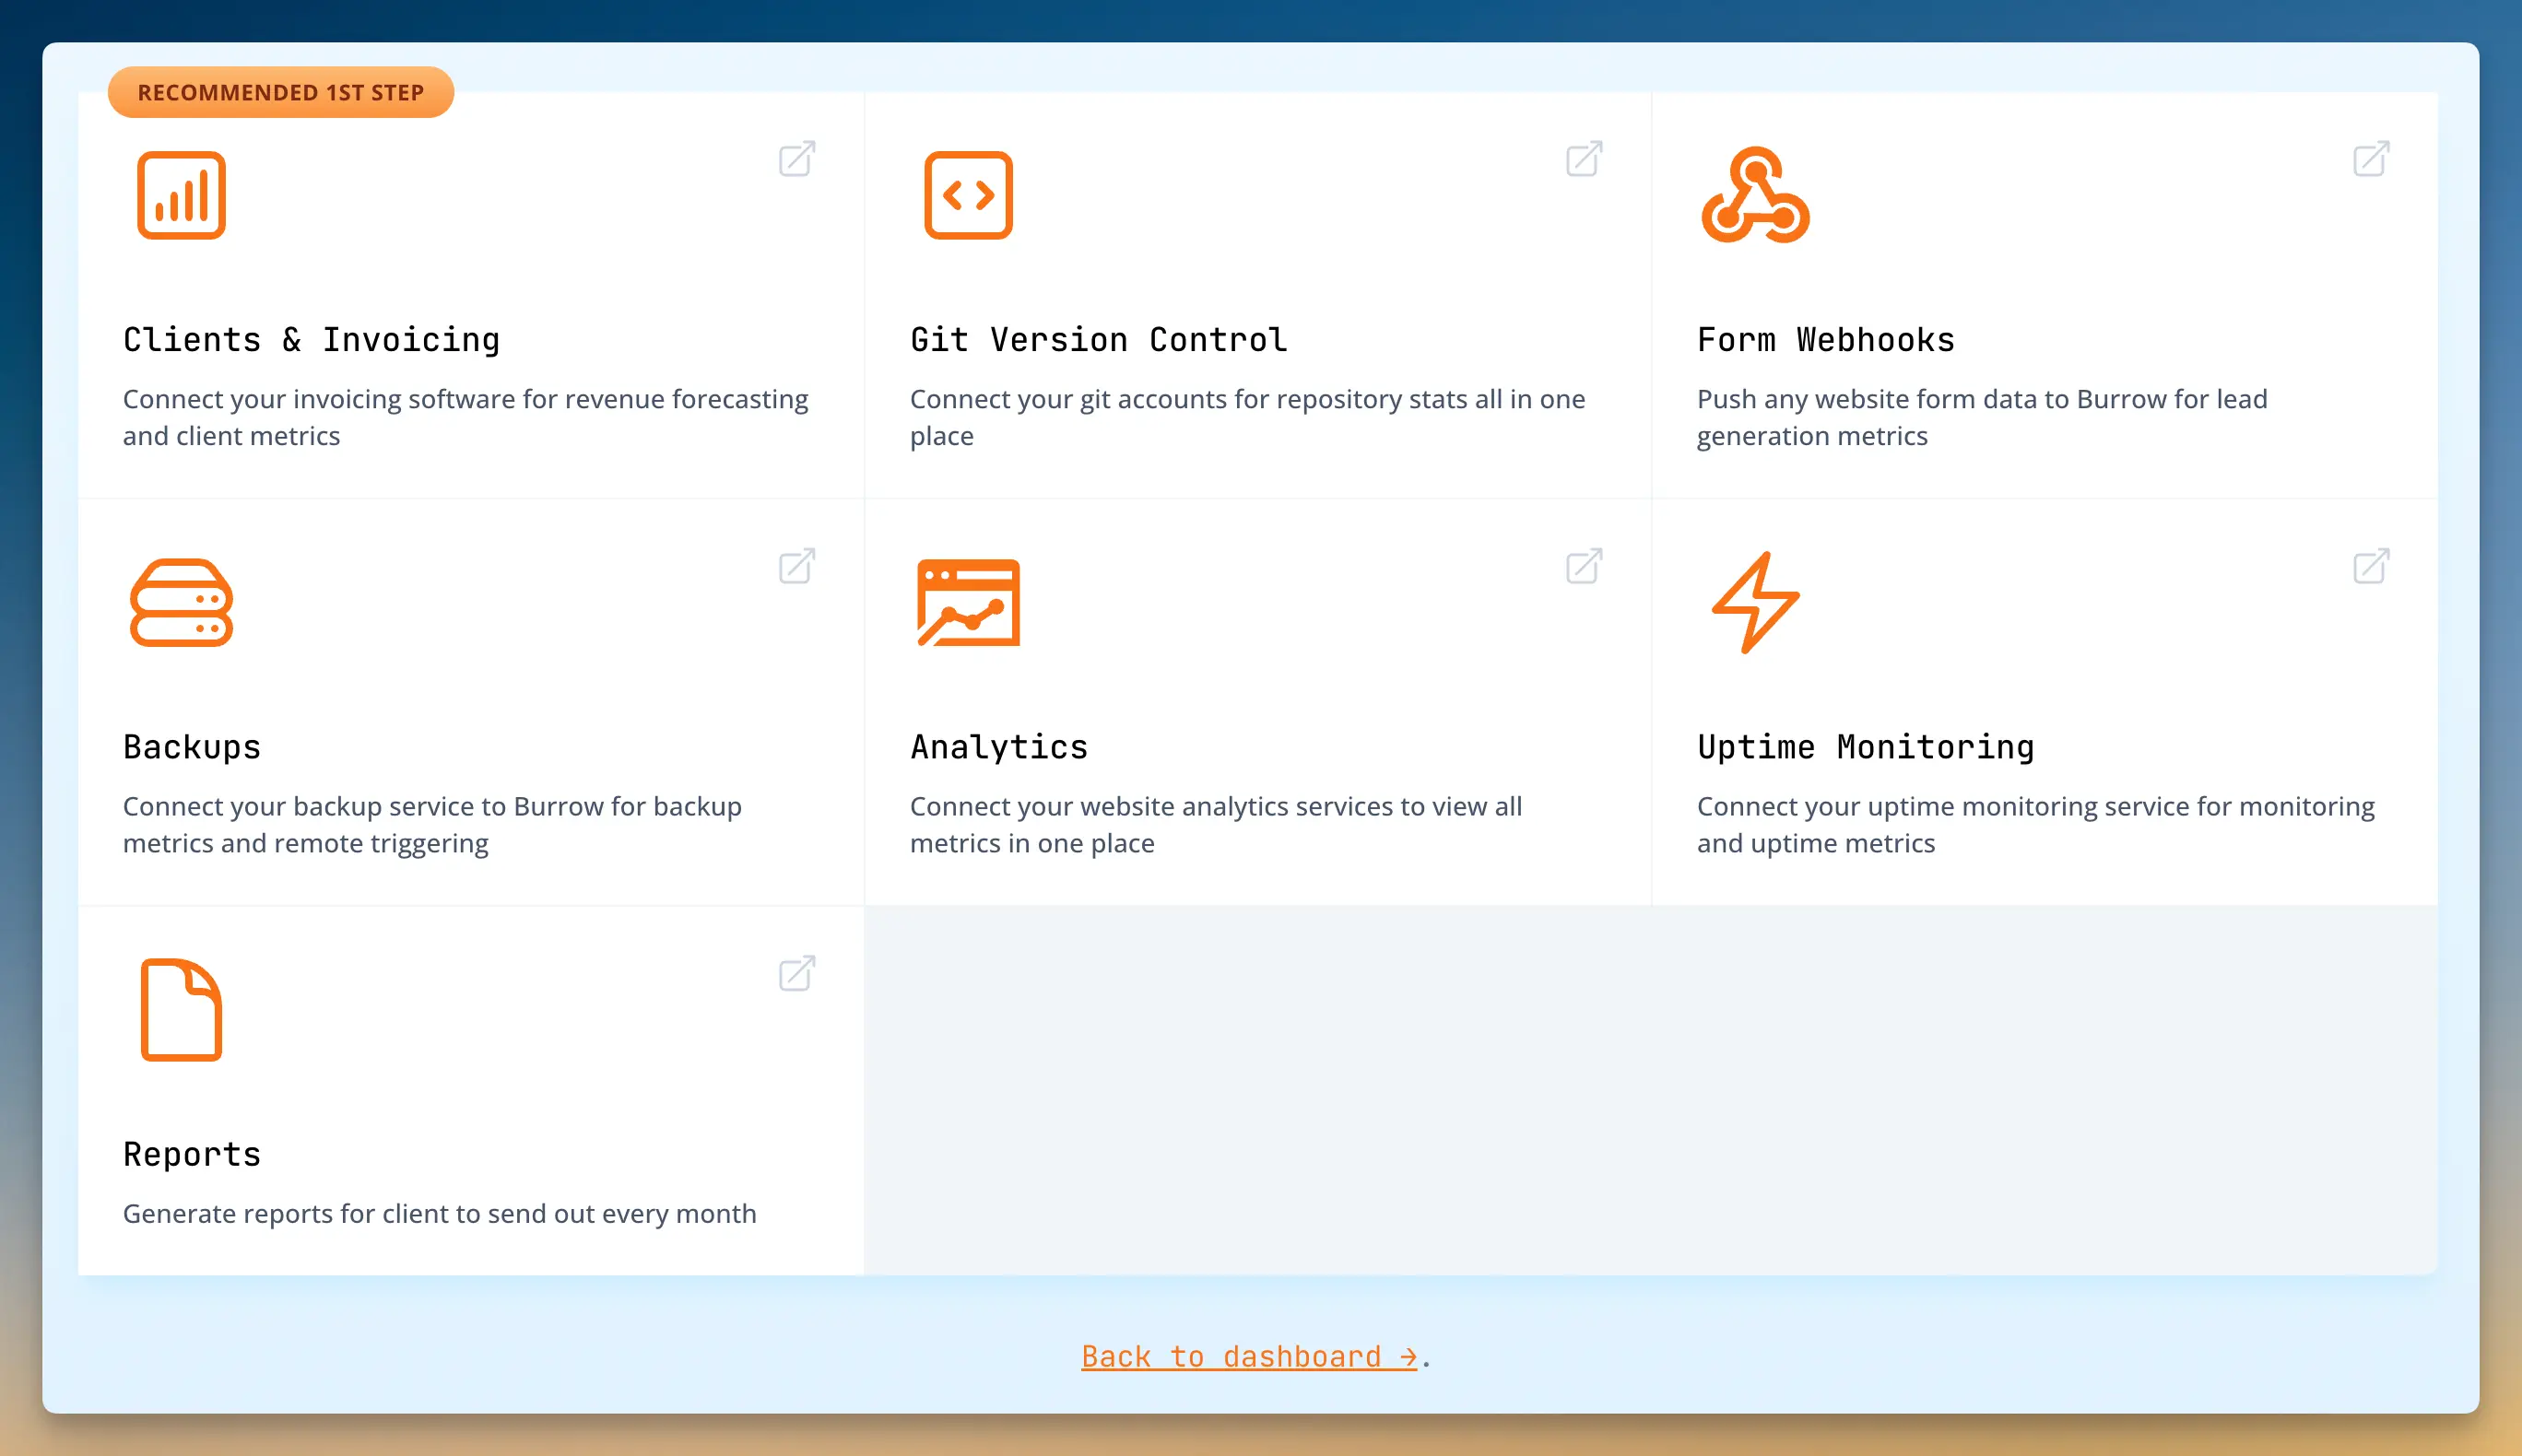This screenshot has width=2522, height=1456.
Task: Click 'Connect your backup service' description text
Action: [432, 824]
